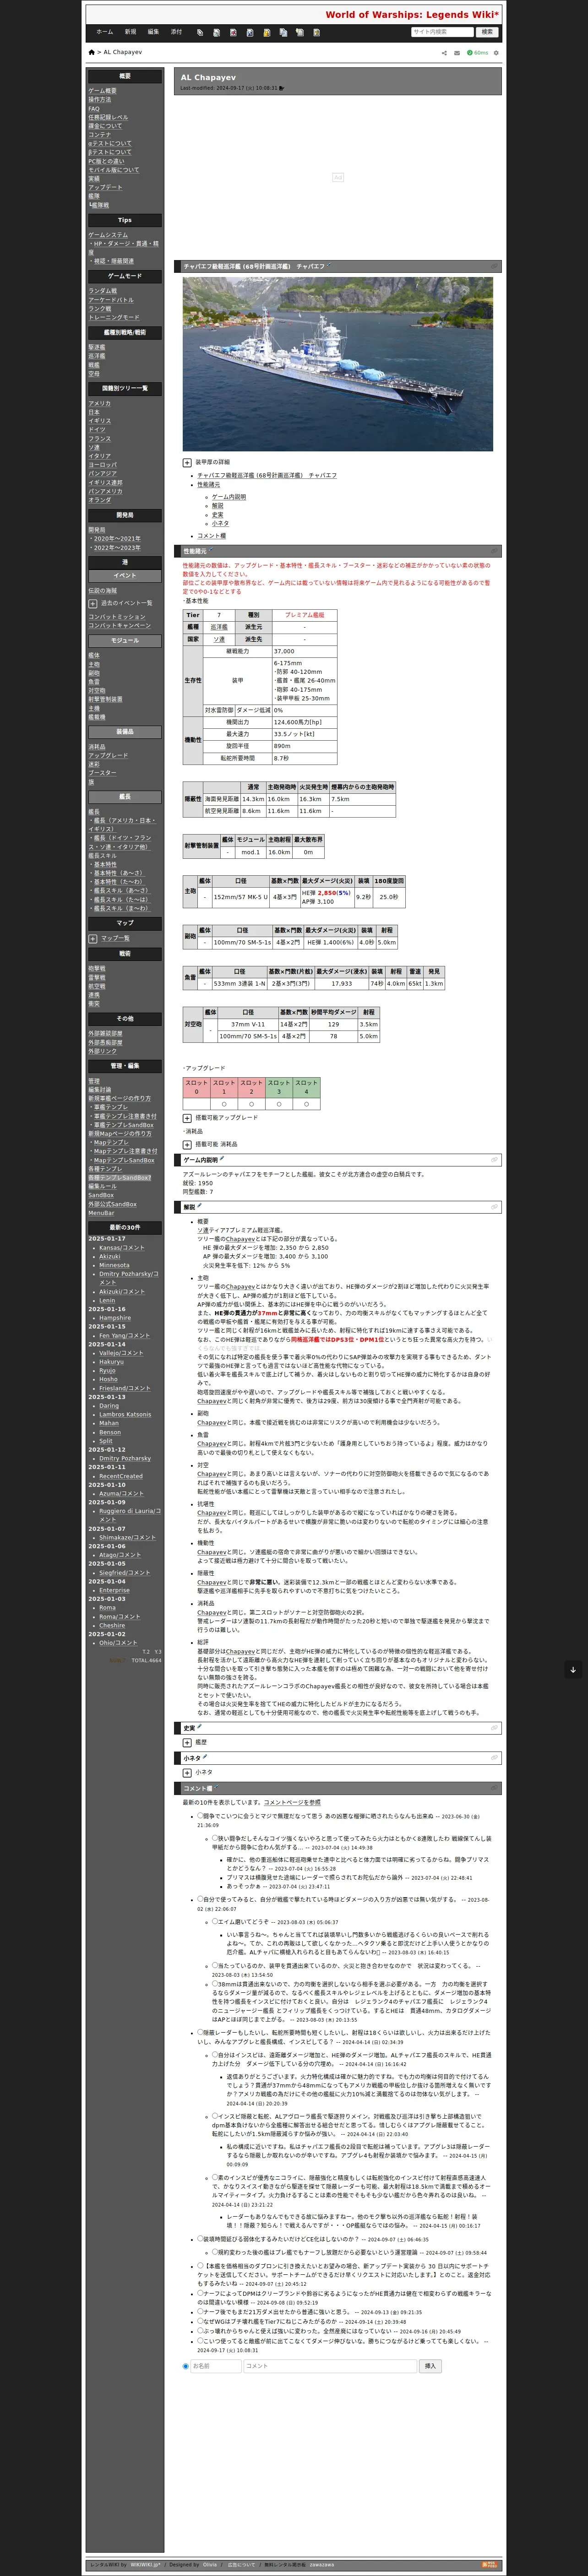The width and height of the screenshot is (588, 2576).
Task: Open the ホーム menu in the top bar
Action: click(105, 32)
